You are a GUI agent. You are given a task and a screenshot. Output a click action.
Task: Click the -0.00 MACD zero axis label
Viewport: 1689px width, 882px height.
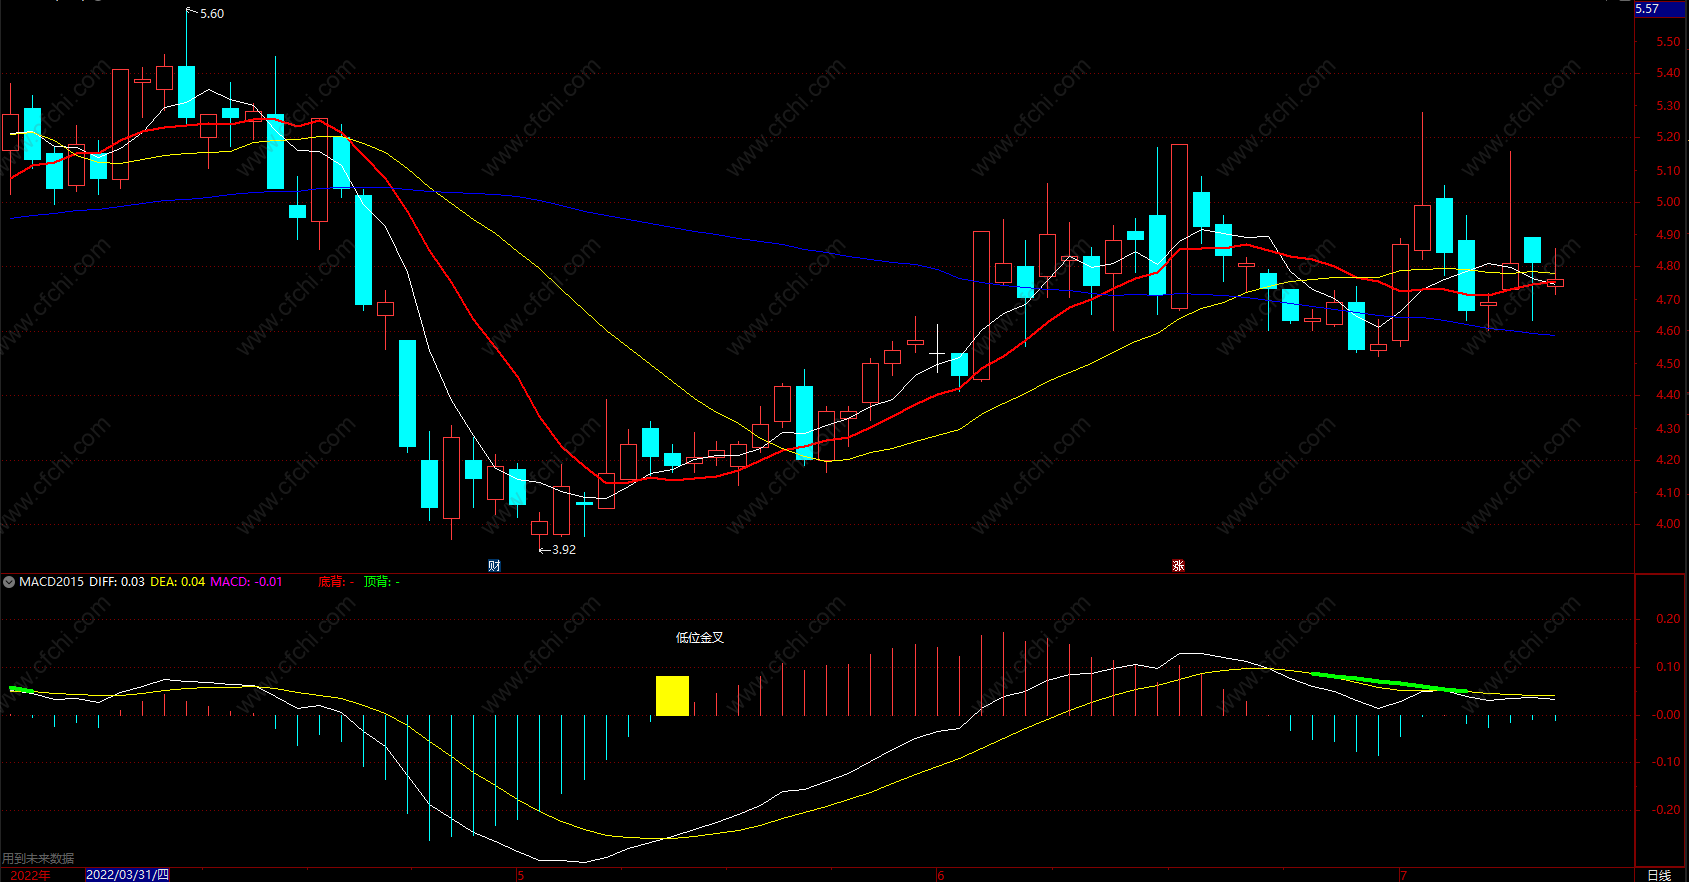[1666, 715]
